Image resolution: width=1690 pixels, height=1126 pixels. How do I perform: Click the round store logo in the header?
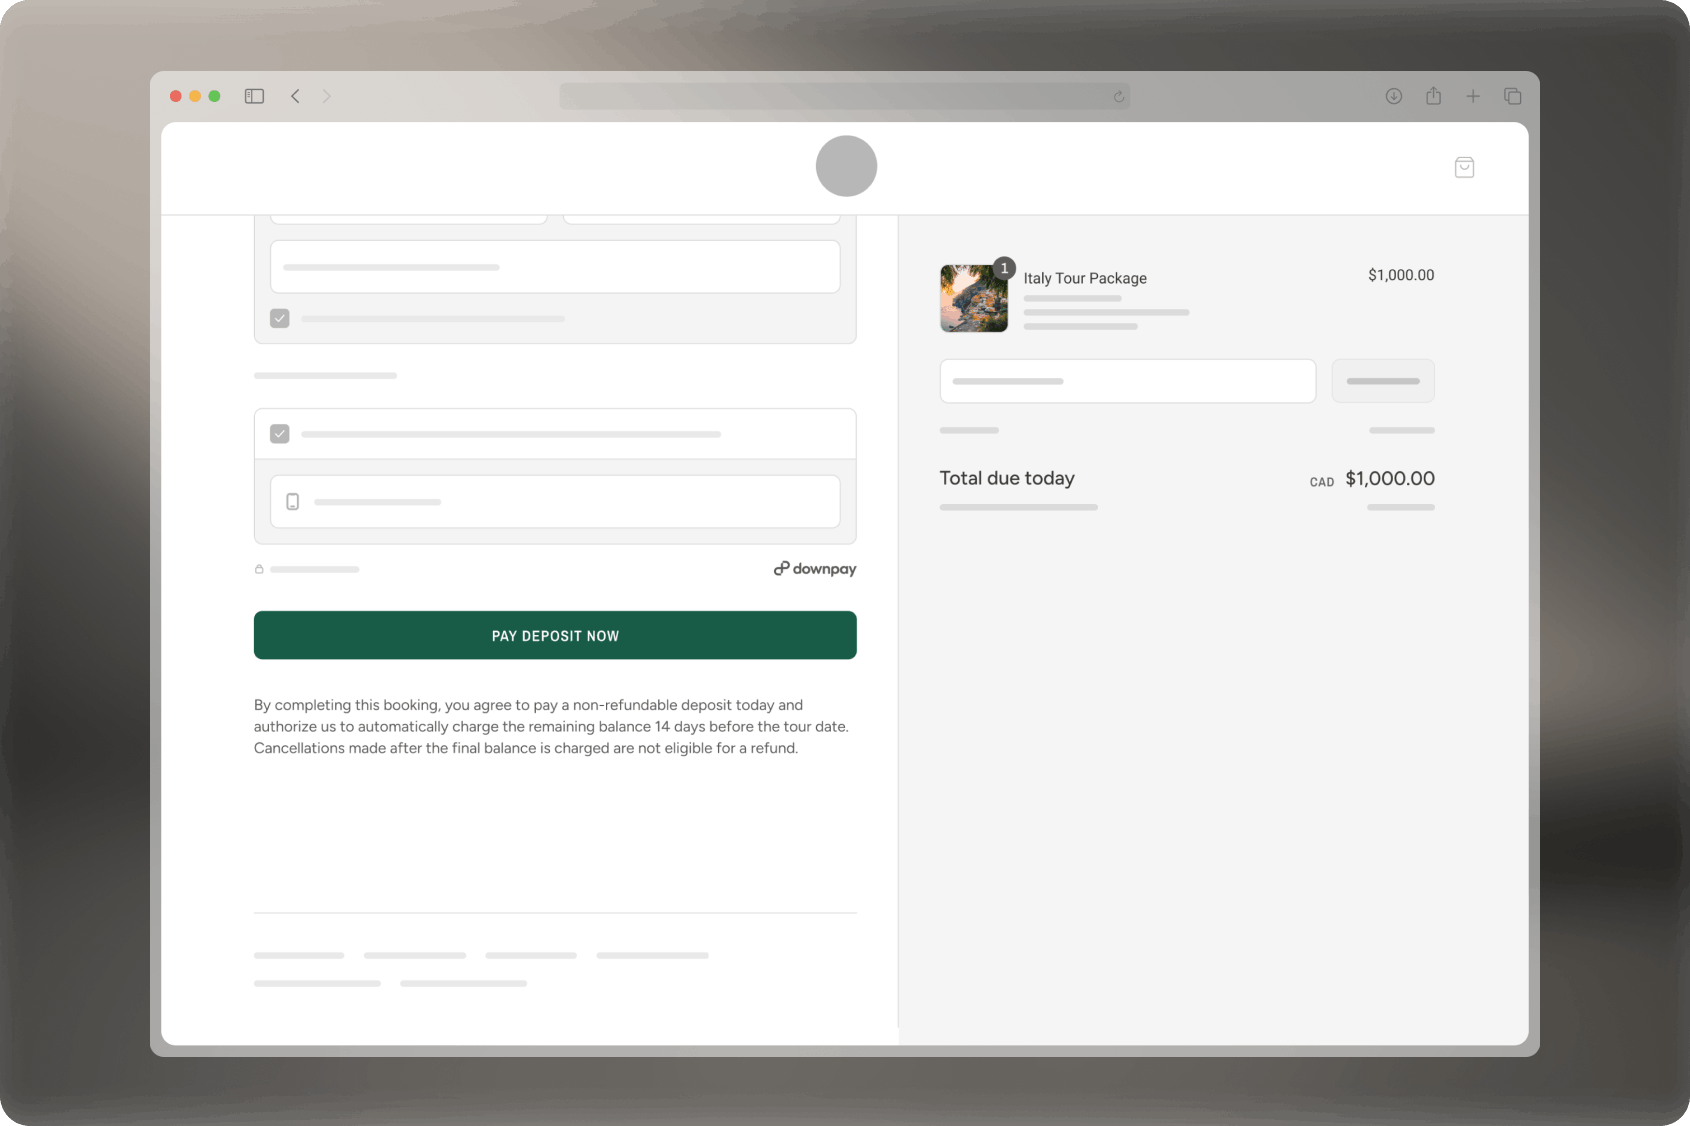[x=846, y=166]
